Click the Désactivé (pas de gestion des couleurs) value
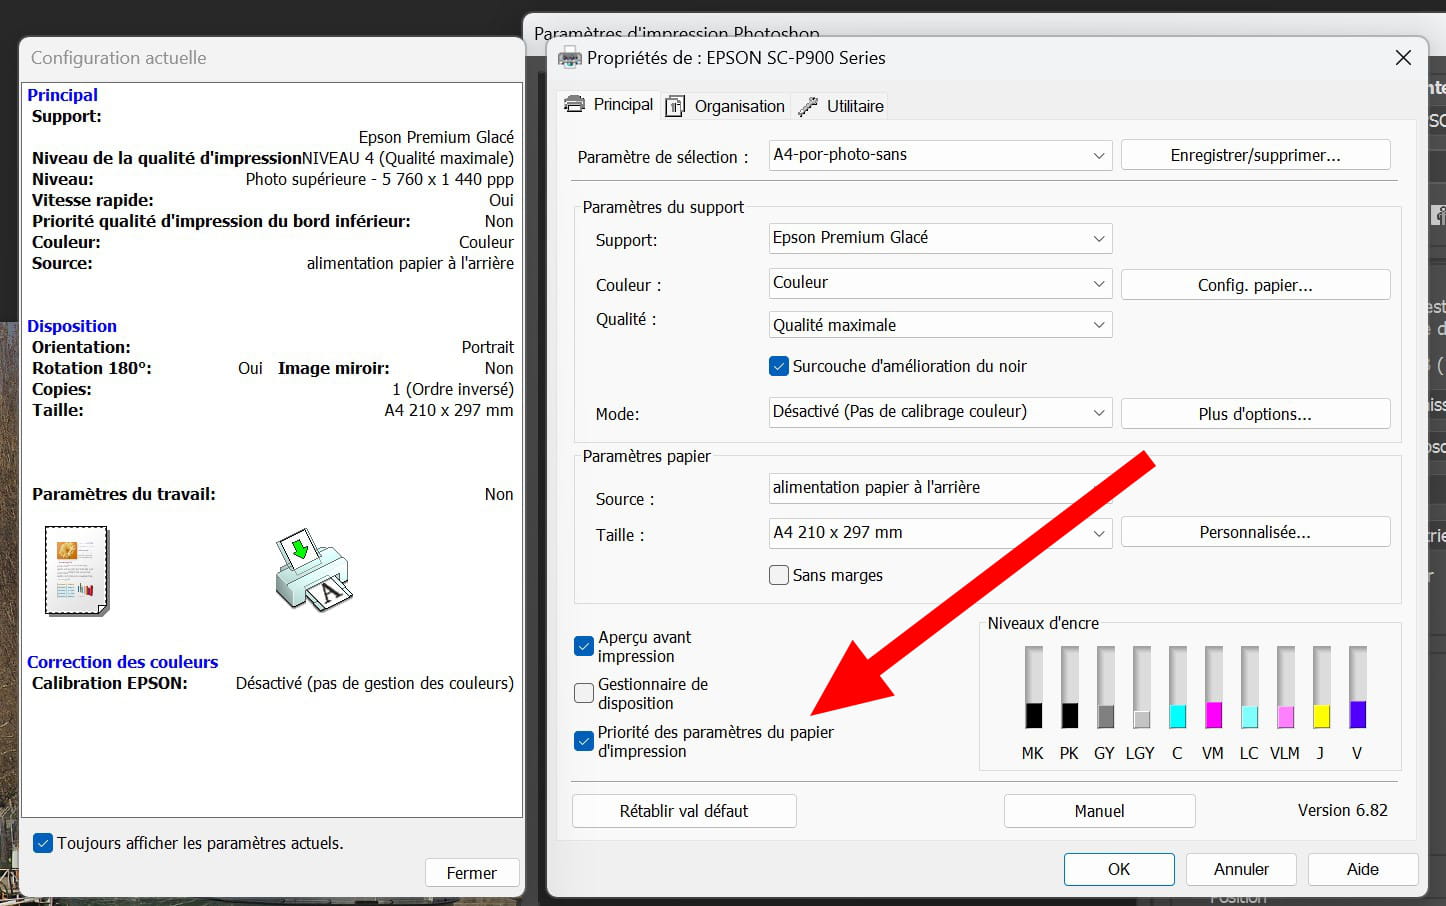 click(375, 683)
